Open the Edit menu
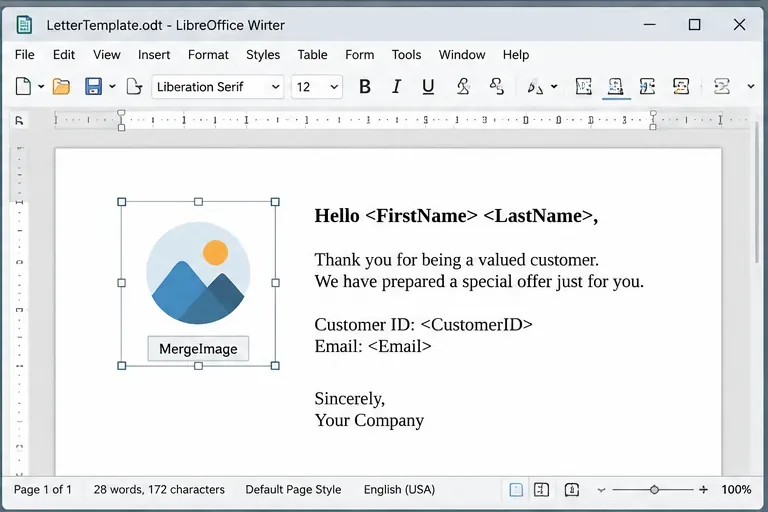Screen dimensions: 768x512 click(64, 54)
